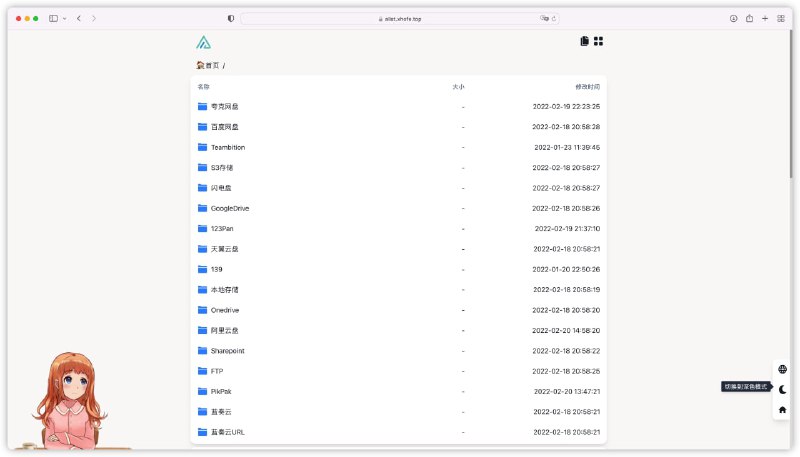Toggle the Safari sidebar
800x457 pixels.
point(53,18)
